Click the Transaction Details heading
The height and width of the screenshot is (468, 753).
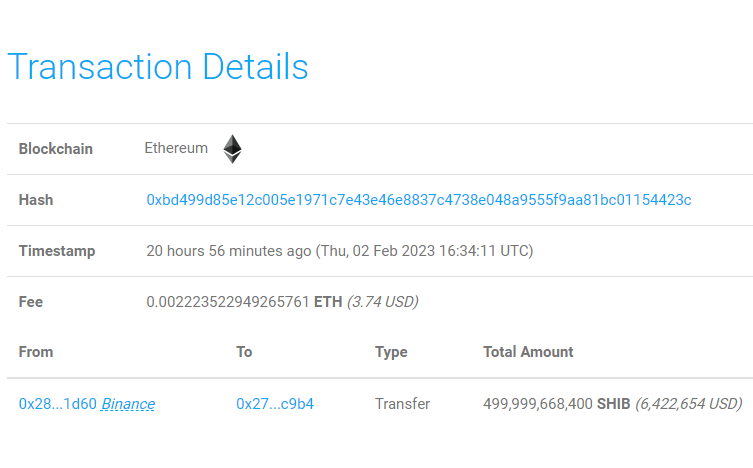pyautogui.click(x=158, y=67)
